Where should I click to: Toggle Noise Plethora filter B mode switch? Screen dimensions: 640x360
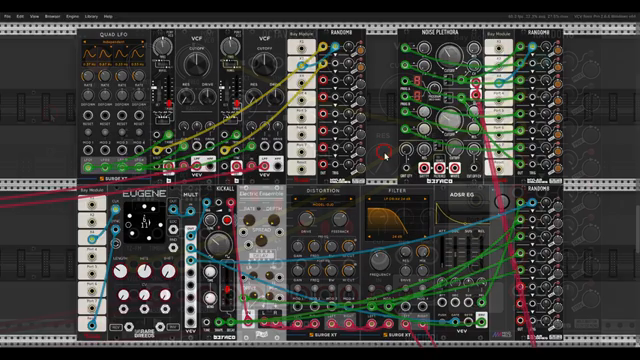(448, 98)
